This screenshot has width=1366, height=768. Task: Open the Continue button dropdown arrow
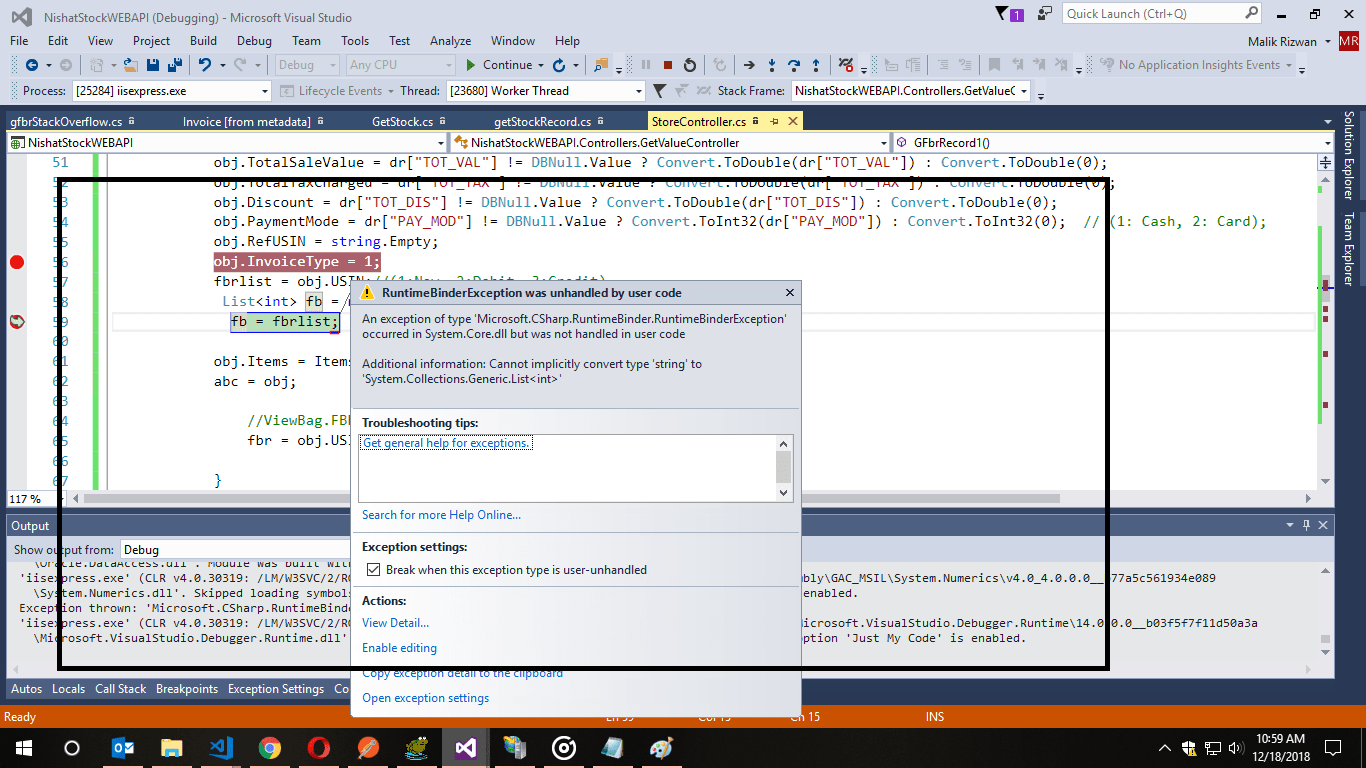(x=541, y=65)
